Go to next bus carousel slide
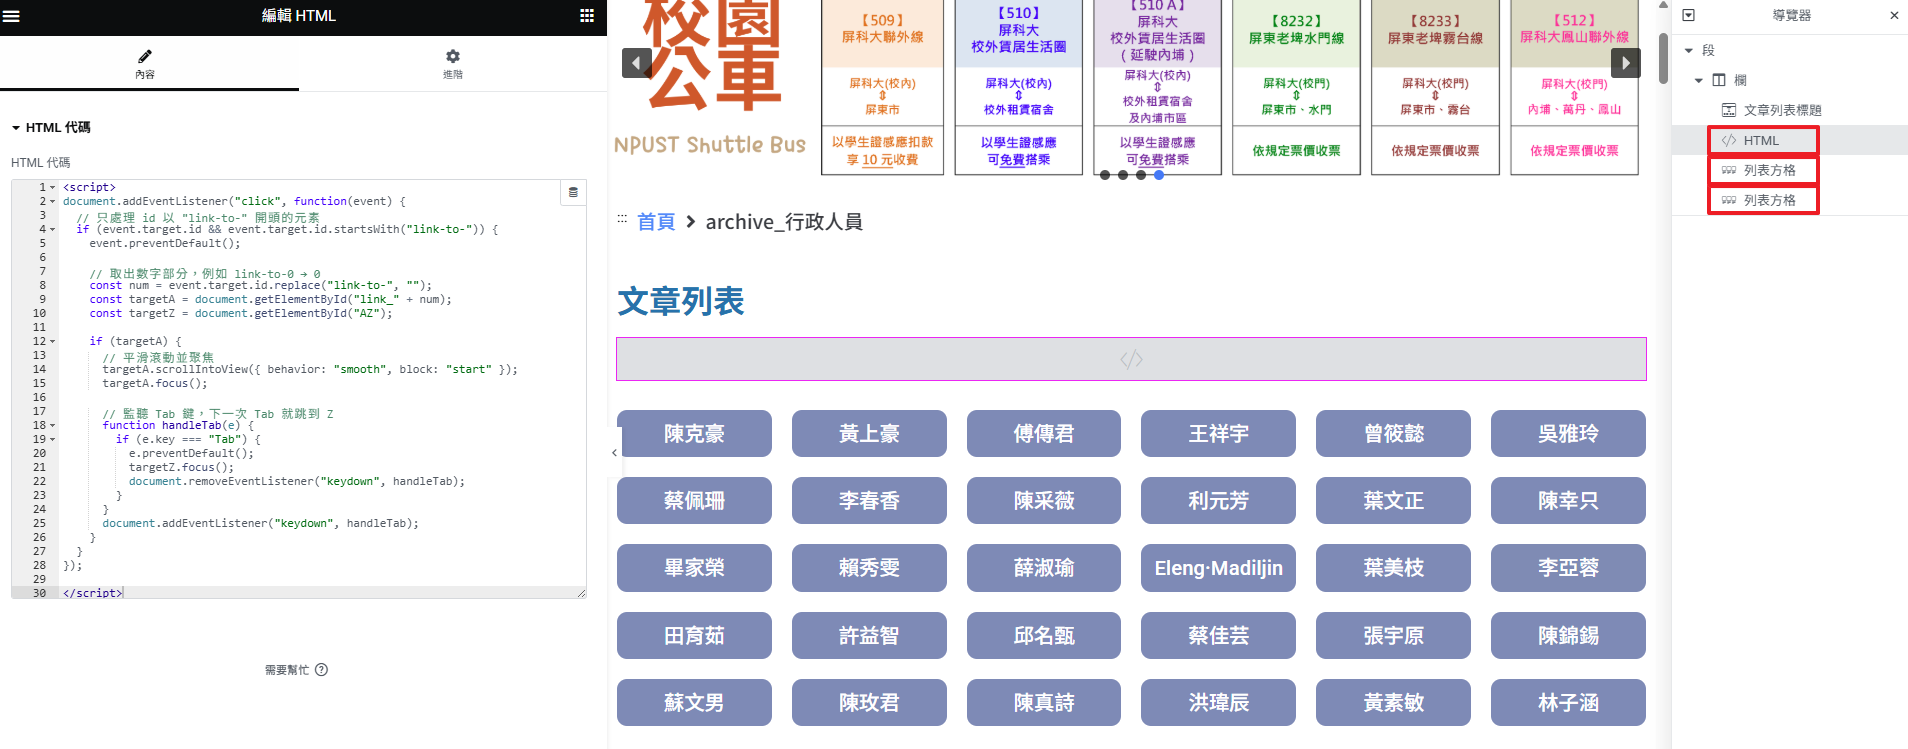Screen dimensions: 1908x749 1626,63
